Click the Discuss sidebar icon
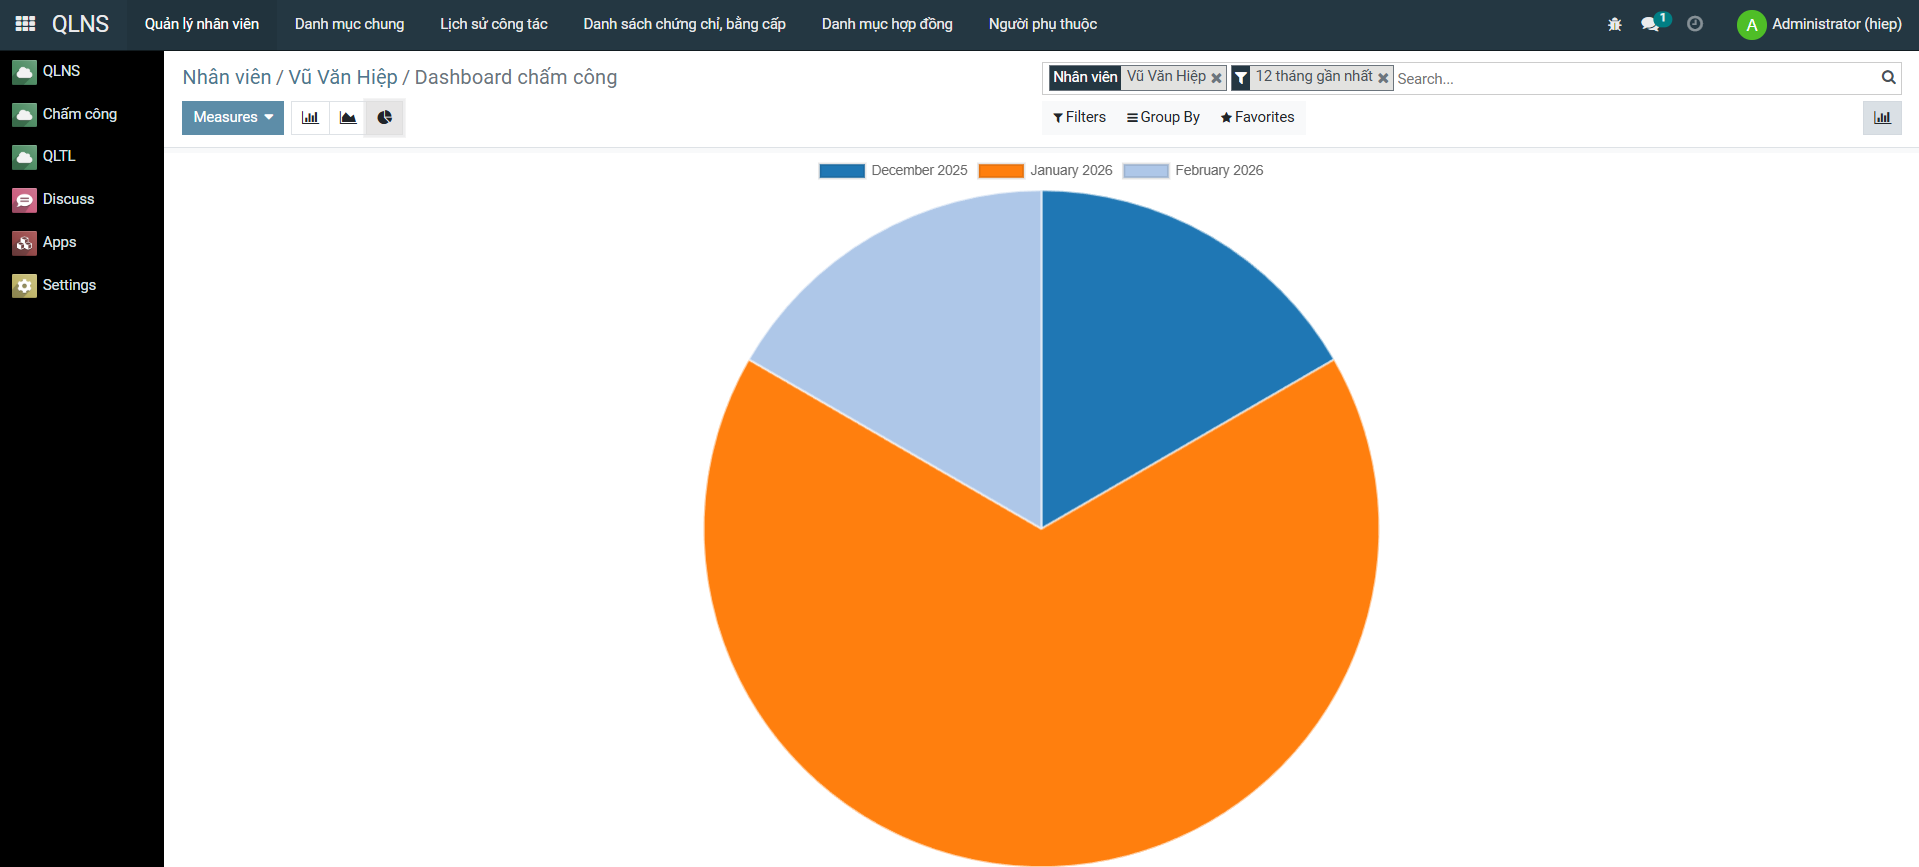 pos(24,200)
